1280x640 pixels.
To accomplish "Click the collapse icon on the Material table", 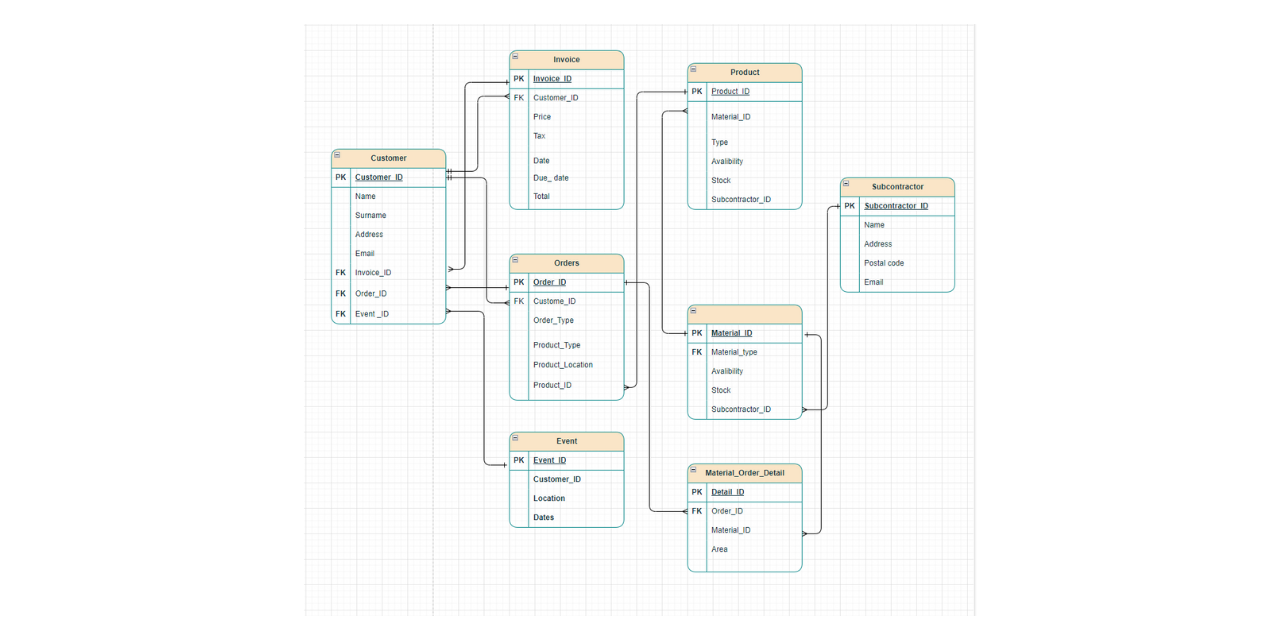I will click(693, 313).
